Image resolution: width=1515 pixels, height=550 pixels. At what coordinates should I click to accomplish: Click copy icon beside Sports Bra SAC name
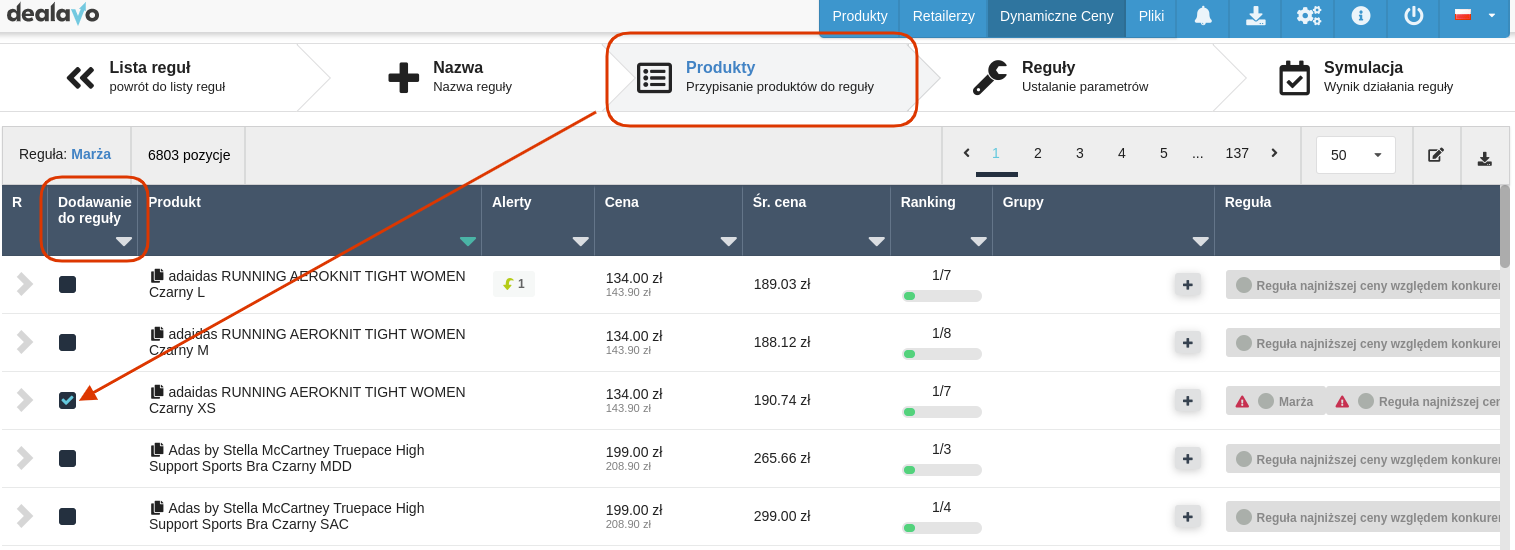point(157,508)
